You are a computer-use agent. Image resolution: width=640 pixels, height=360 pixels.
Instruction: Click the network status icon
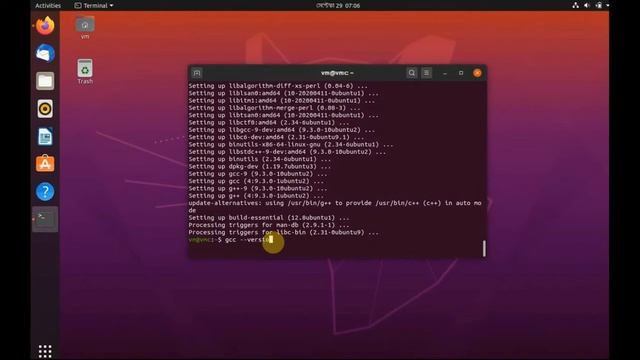point(576,5)
